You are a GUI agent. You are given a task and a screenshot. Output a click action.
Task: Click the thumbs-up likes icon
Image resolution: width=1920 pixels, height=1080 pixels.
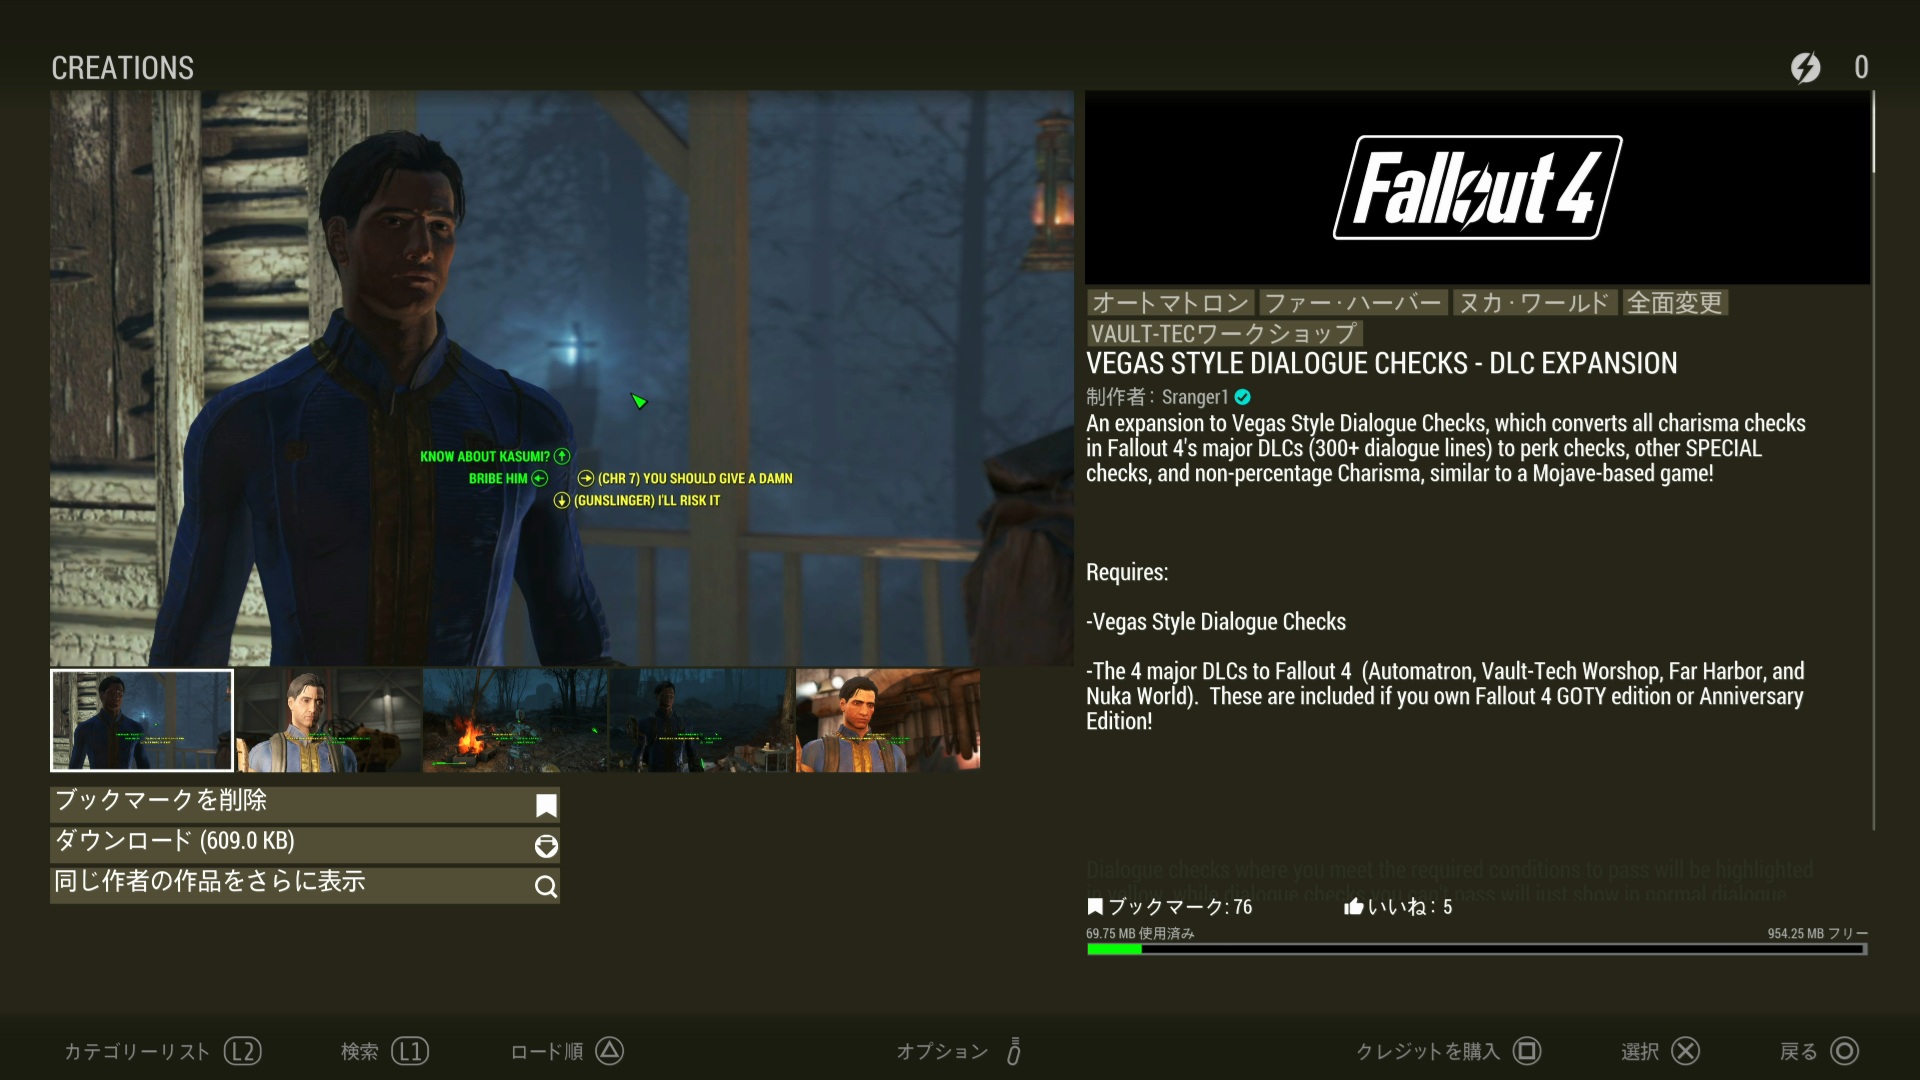(1353, 906)
